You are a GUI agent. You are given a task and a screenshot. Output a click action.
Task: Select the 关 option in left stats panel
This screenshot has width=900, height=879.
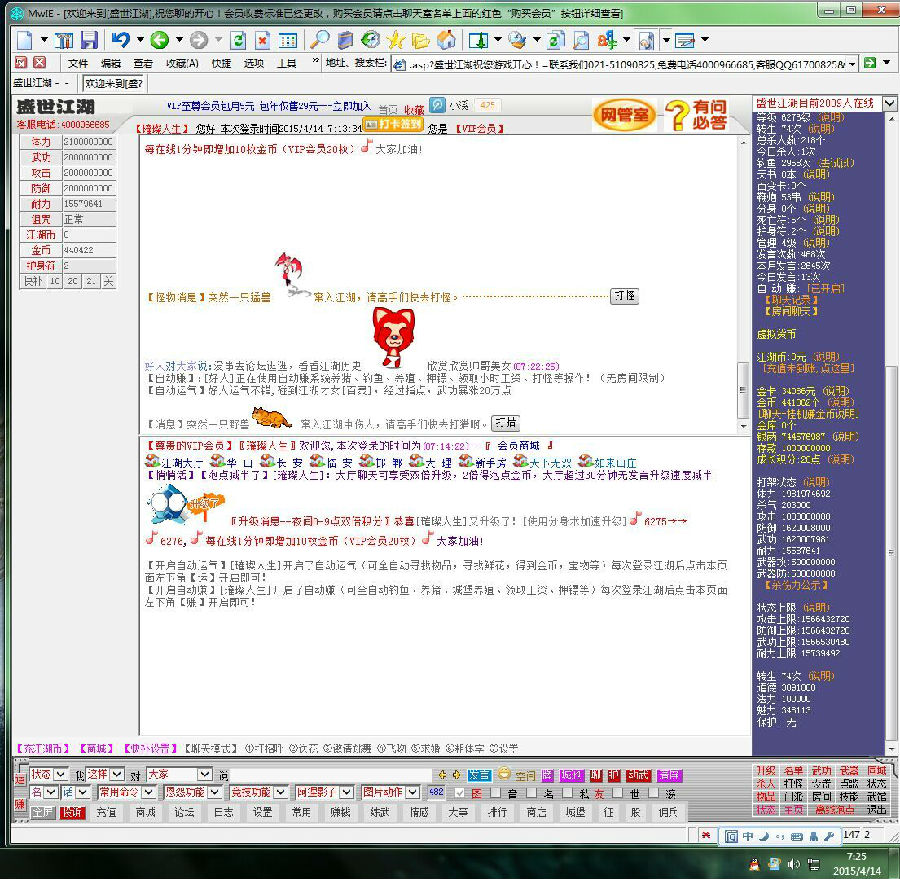coord(108,281)
